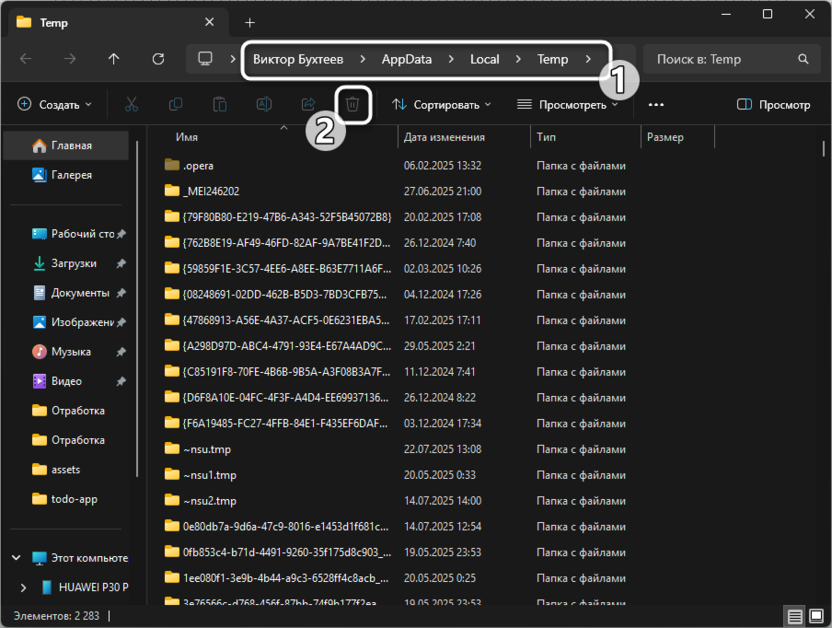Screen dimensions: 832x628
Task: Switch to details view layout icon
Action: pos(794,616)
